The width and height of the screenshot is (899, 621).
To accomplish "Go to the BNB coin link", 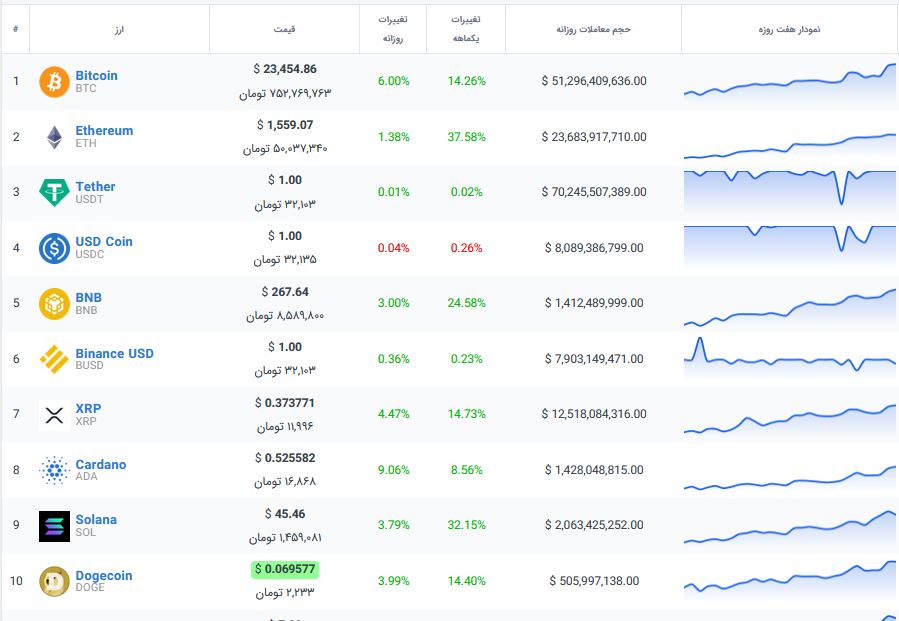I will (88, 298).
